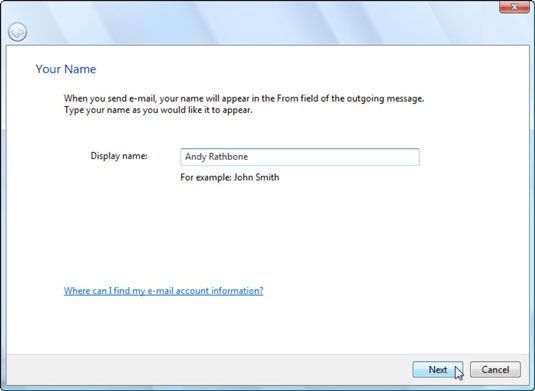The width and height of the screenshot is (535, 391).
Task: Cancel the e-mail account setup
Action: 495,370
